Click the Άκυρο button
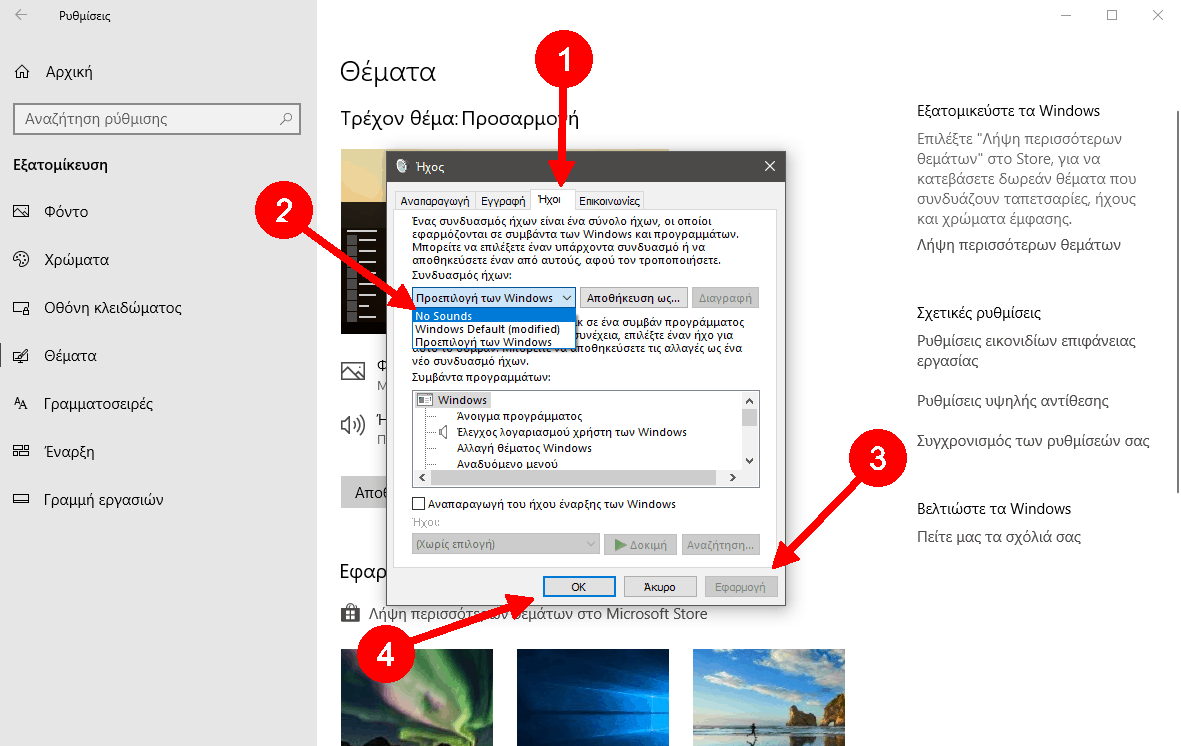The width and height of the screenshot is (1181, 746). (x=660, y=587)
